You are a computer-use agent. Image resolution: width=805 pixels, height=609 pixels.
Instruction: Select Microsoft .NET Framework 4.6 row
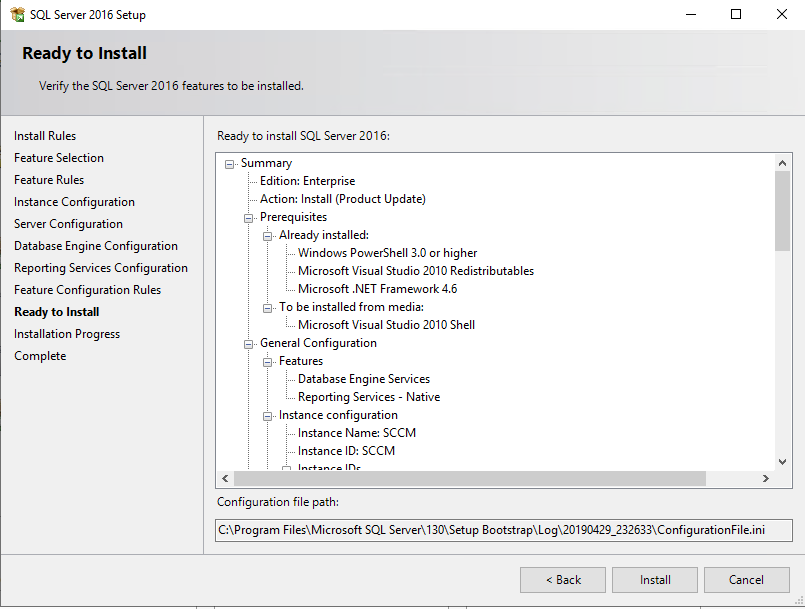(x=377, y=289)
